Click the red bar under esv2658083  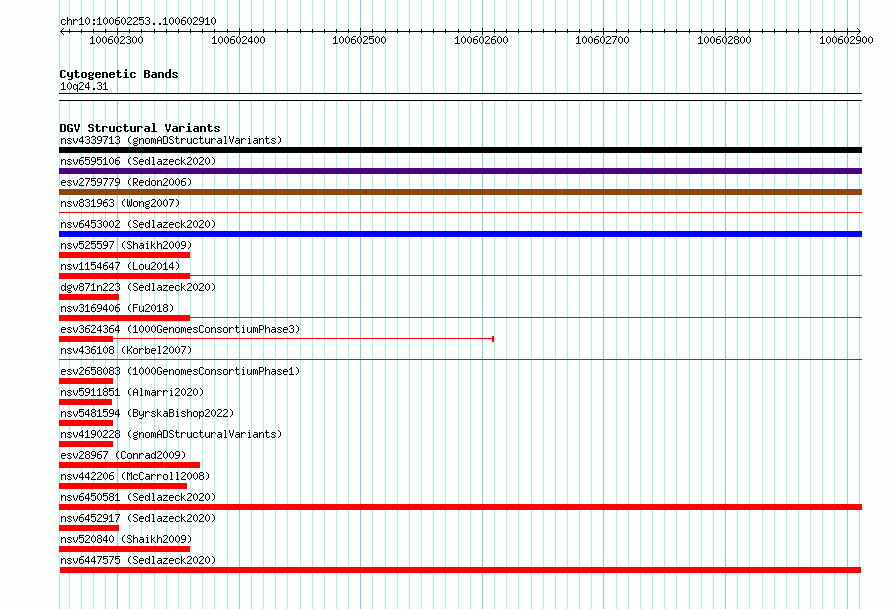tap(86, 381)
